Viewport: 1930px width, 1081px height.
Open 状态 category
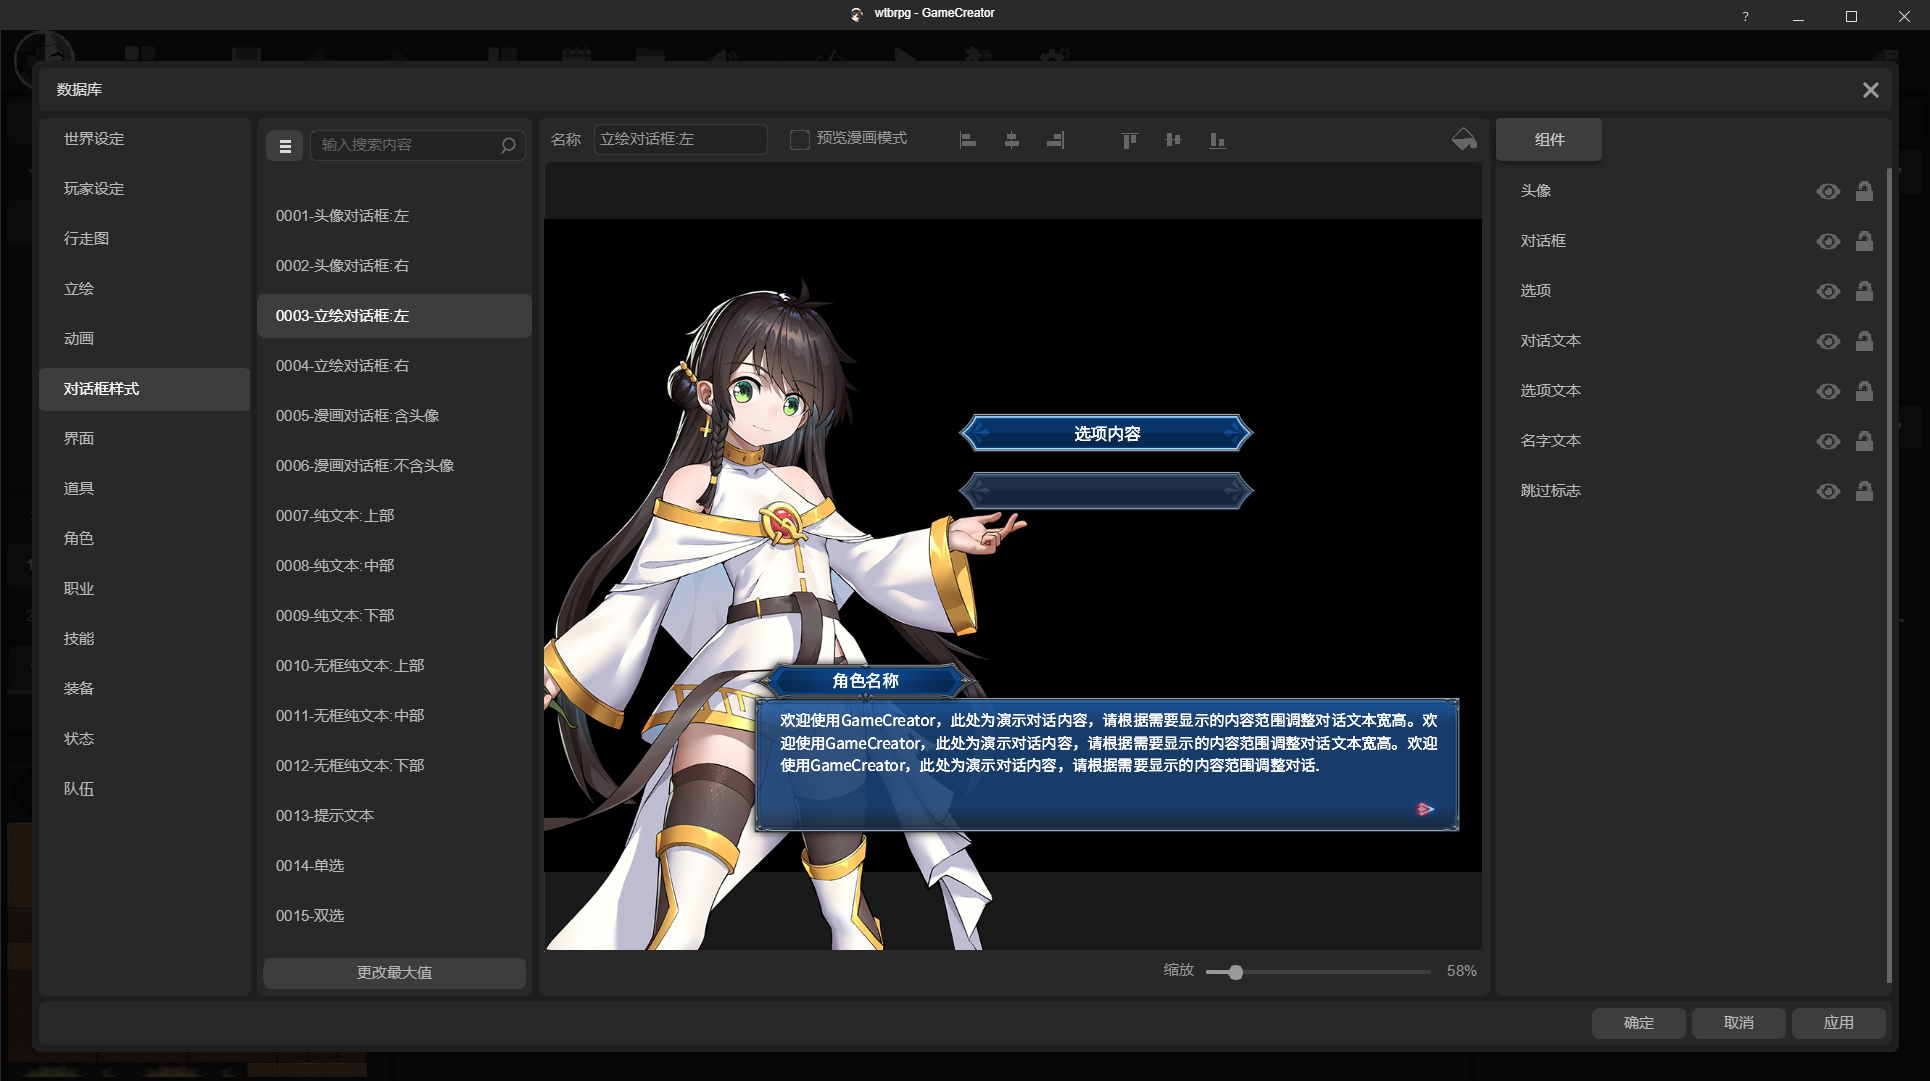pos(144,739)
